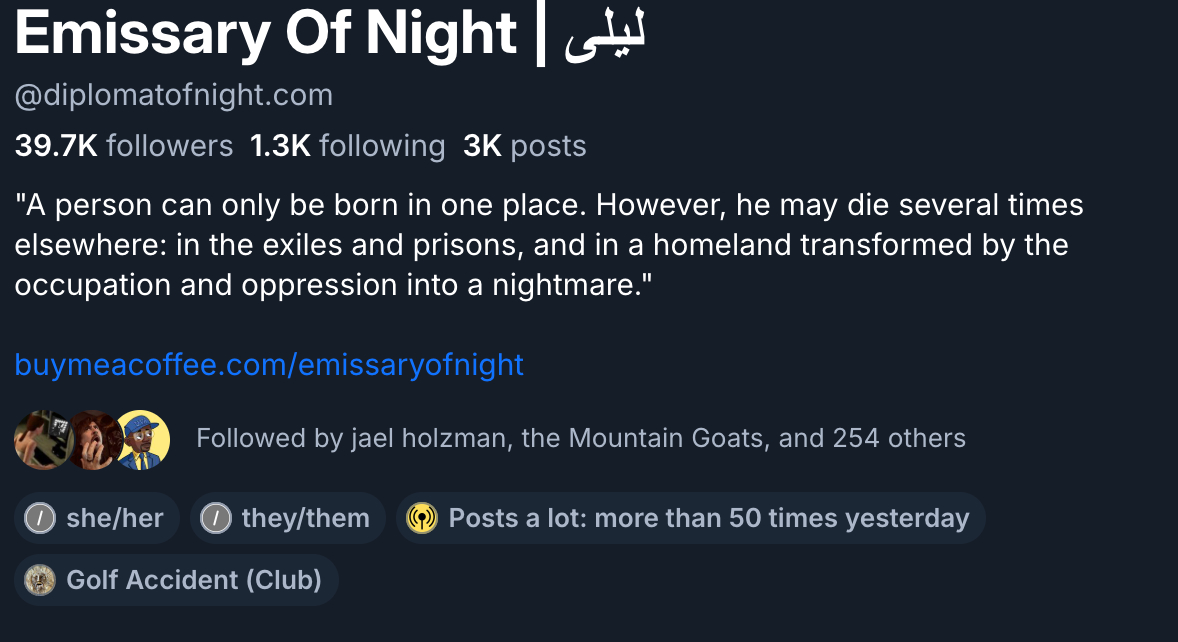This screenshot has width=1178, height=642.
Task: Click the Emissary Of Night display name
Action: pyautogui.click(x=265, y=35)
